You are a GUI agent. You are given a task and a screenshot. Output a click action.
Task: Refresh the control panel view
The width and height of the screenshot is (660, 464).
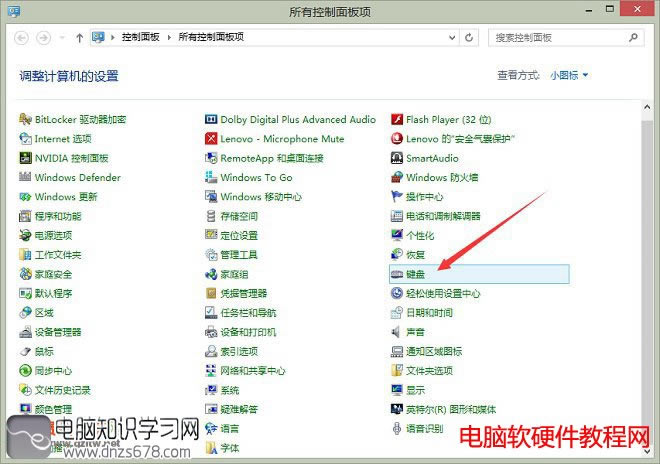469,37
